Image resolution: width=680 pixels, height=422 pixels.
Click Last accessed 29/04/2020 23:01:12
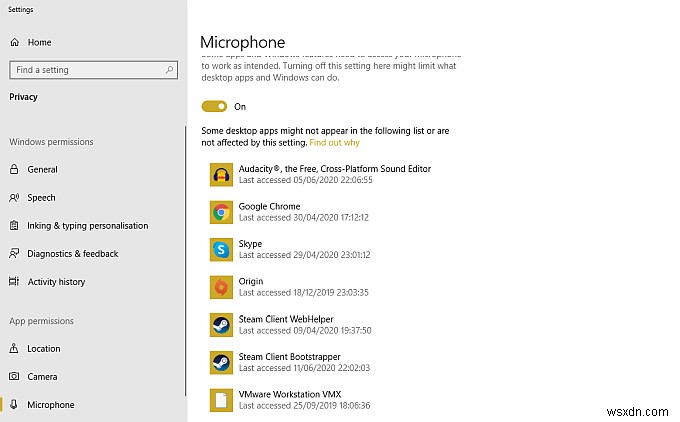304,255
